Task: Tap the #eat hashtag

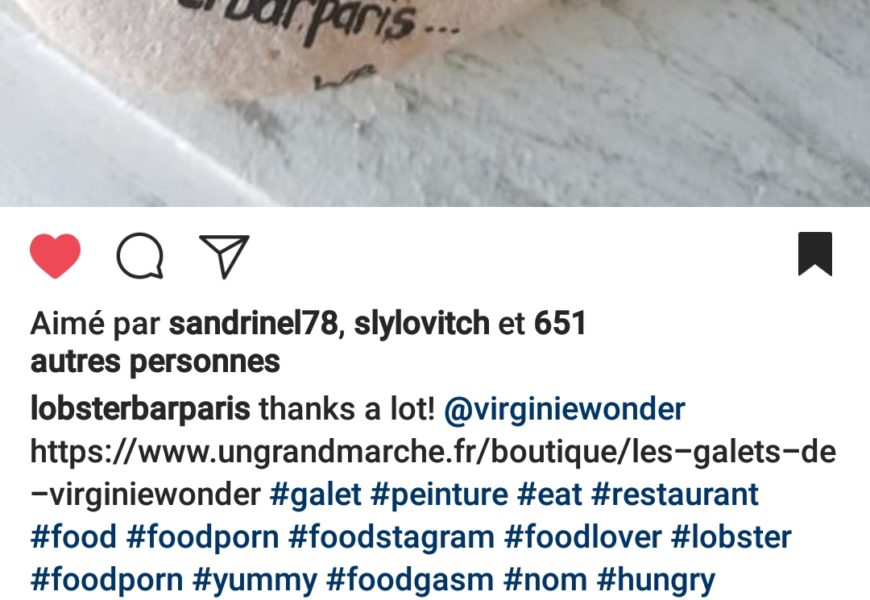Action: click(550, 494)
